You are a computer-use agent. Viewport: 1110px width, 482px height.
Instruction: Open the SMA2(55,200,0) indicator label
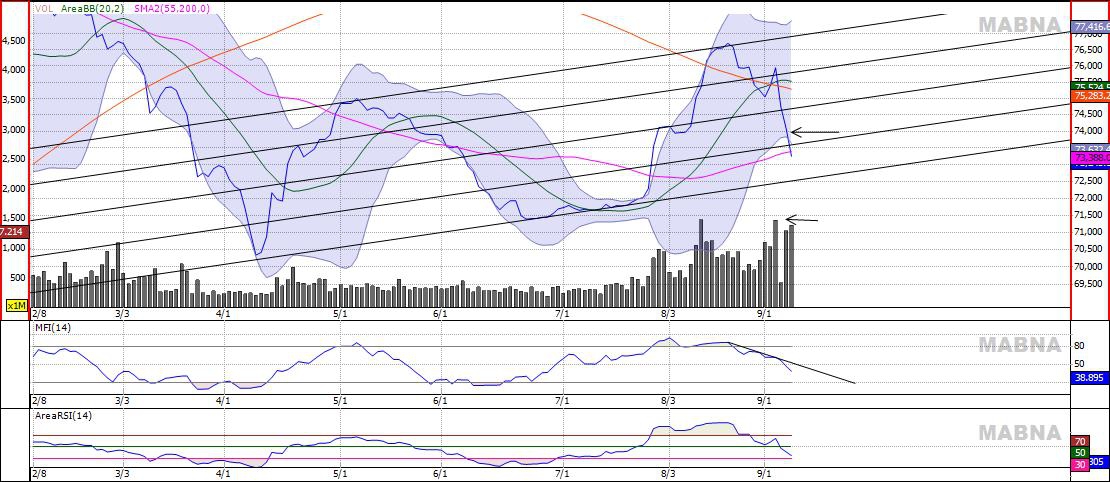tap(173, 8)
